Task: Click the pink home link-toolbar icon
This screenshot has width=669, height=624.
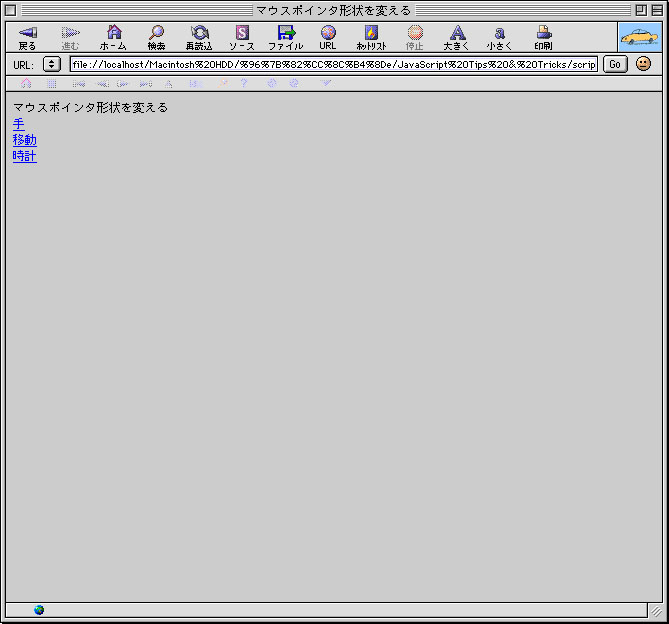Action: (26, 83)
